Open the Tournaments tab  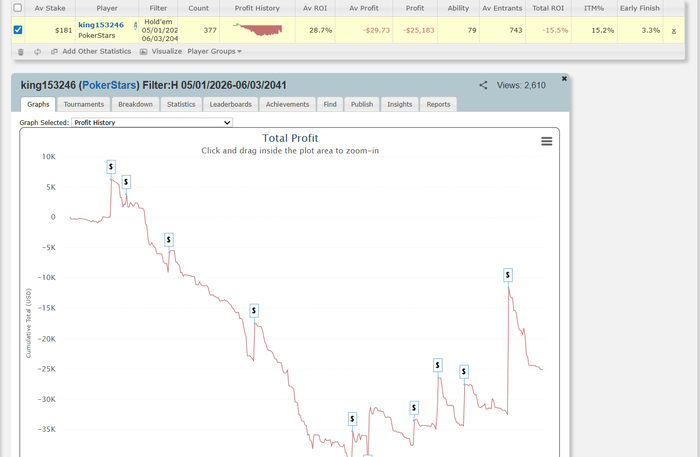coord(83,104)
